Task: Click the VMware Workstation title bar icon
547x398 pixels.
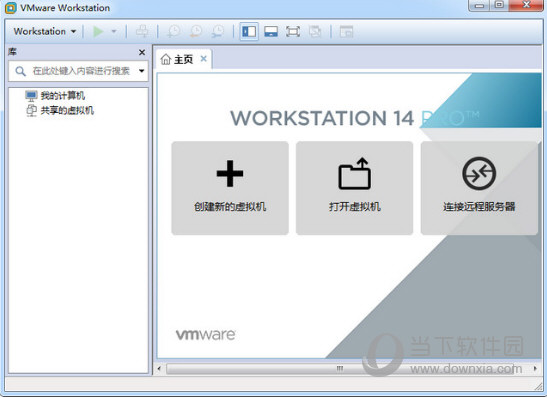Action: pos(11,8)
